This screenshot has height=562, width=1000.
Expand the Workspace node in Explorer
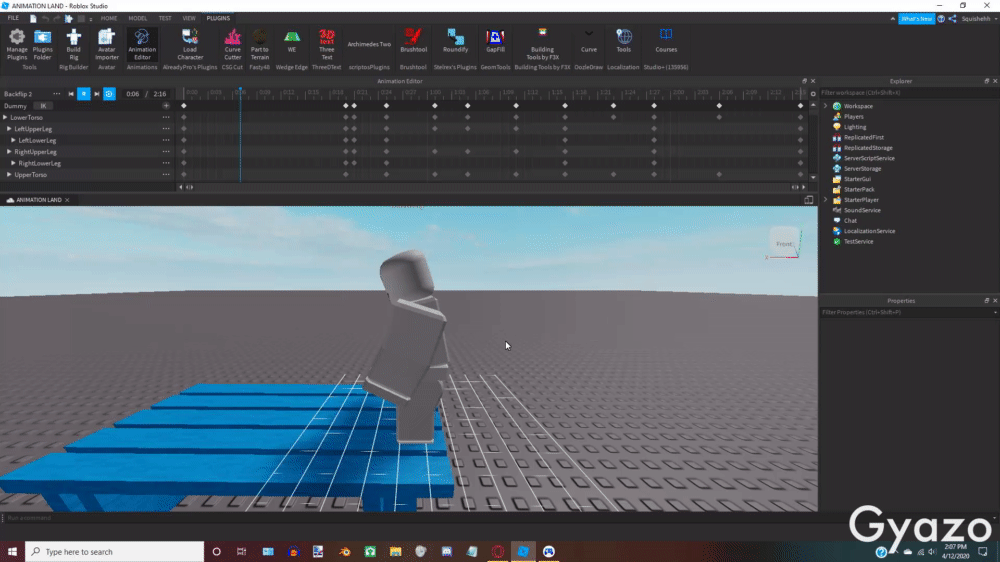click(x=826, y=106)
